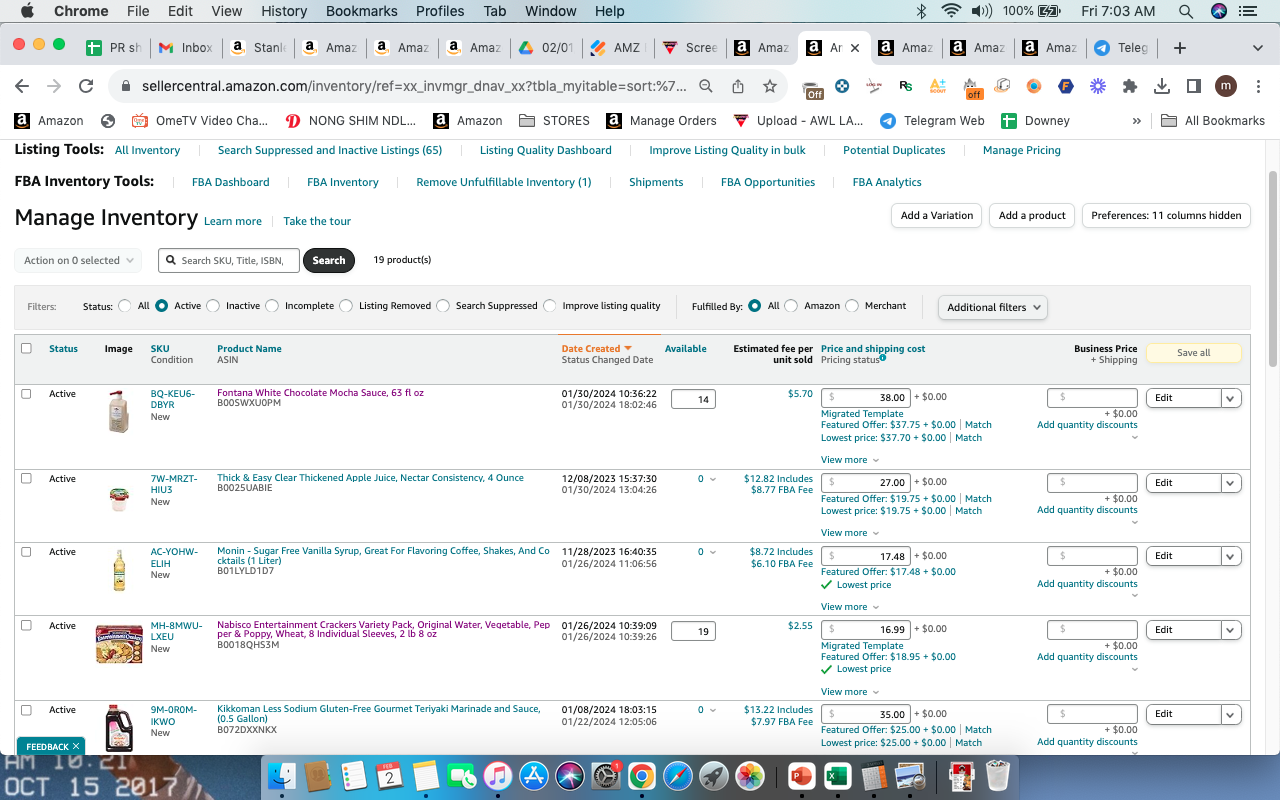Viewport: 1280px width, 800px height.
Task: Open the Chrome profile avatar 'm'
Action: coord(1226,86)
